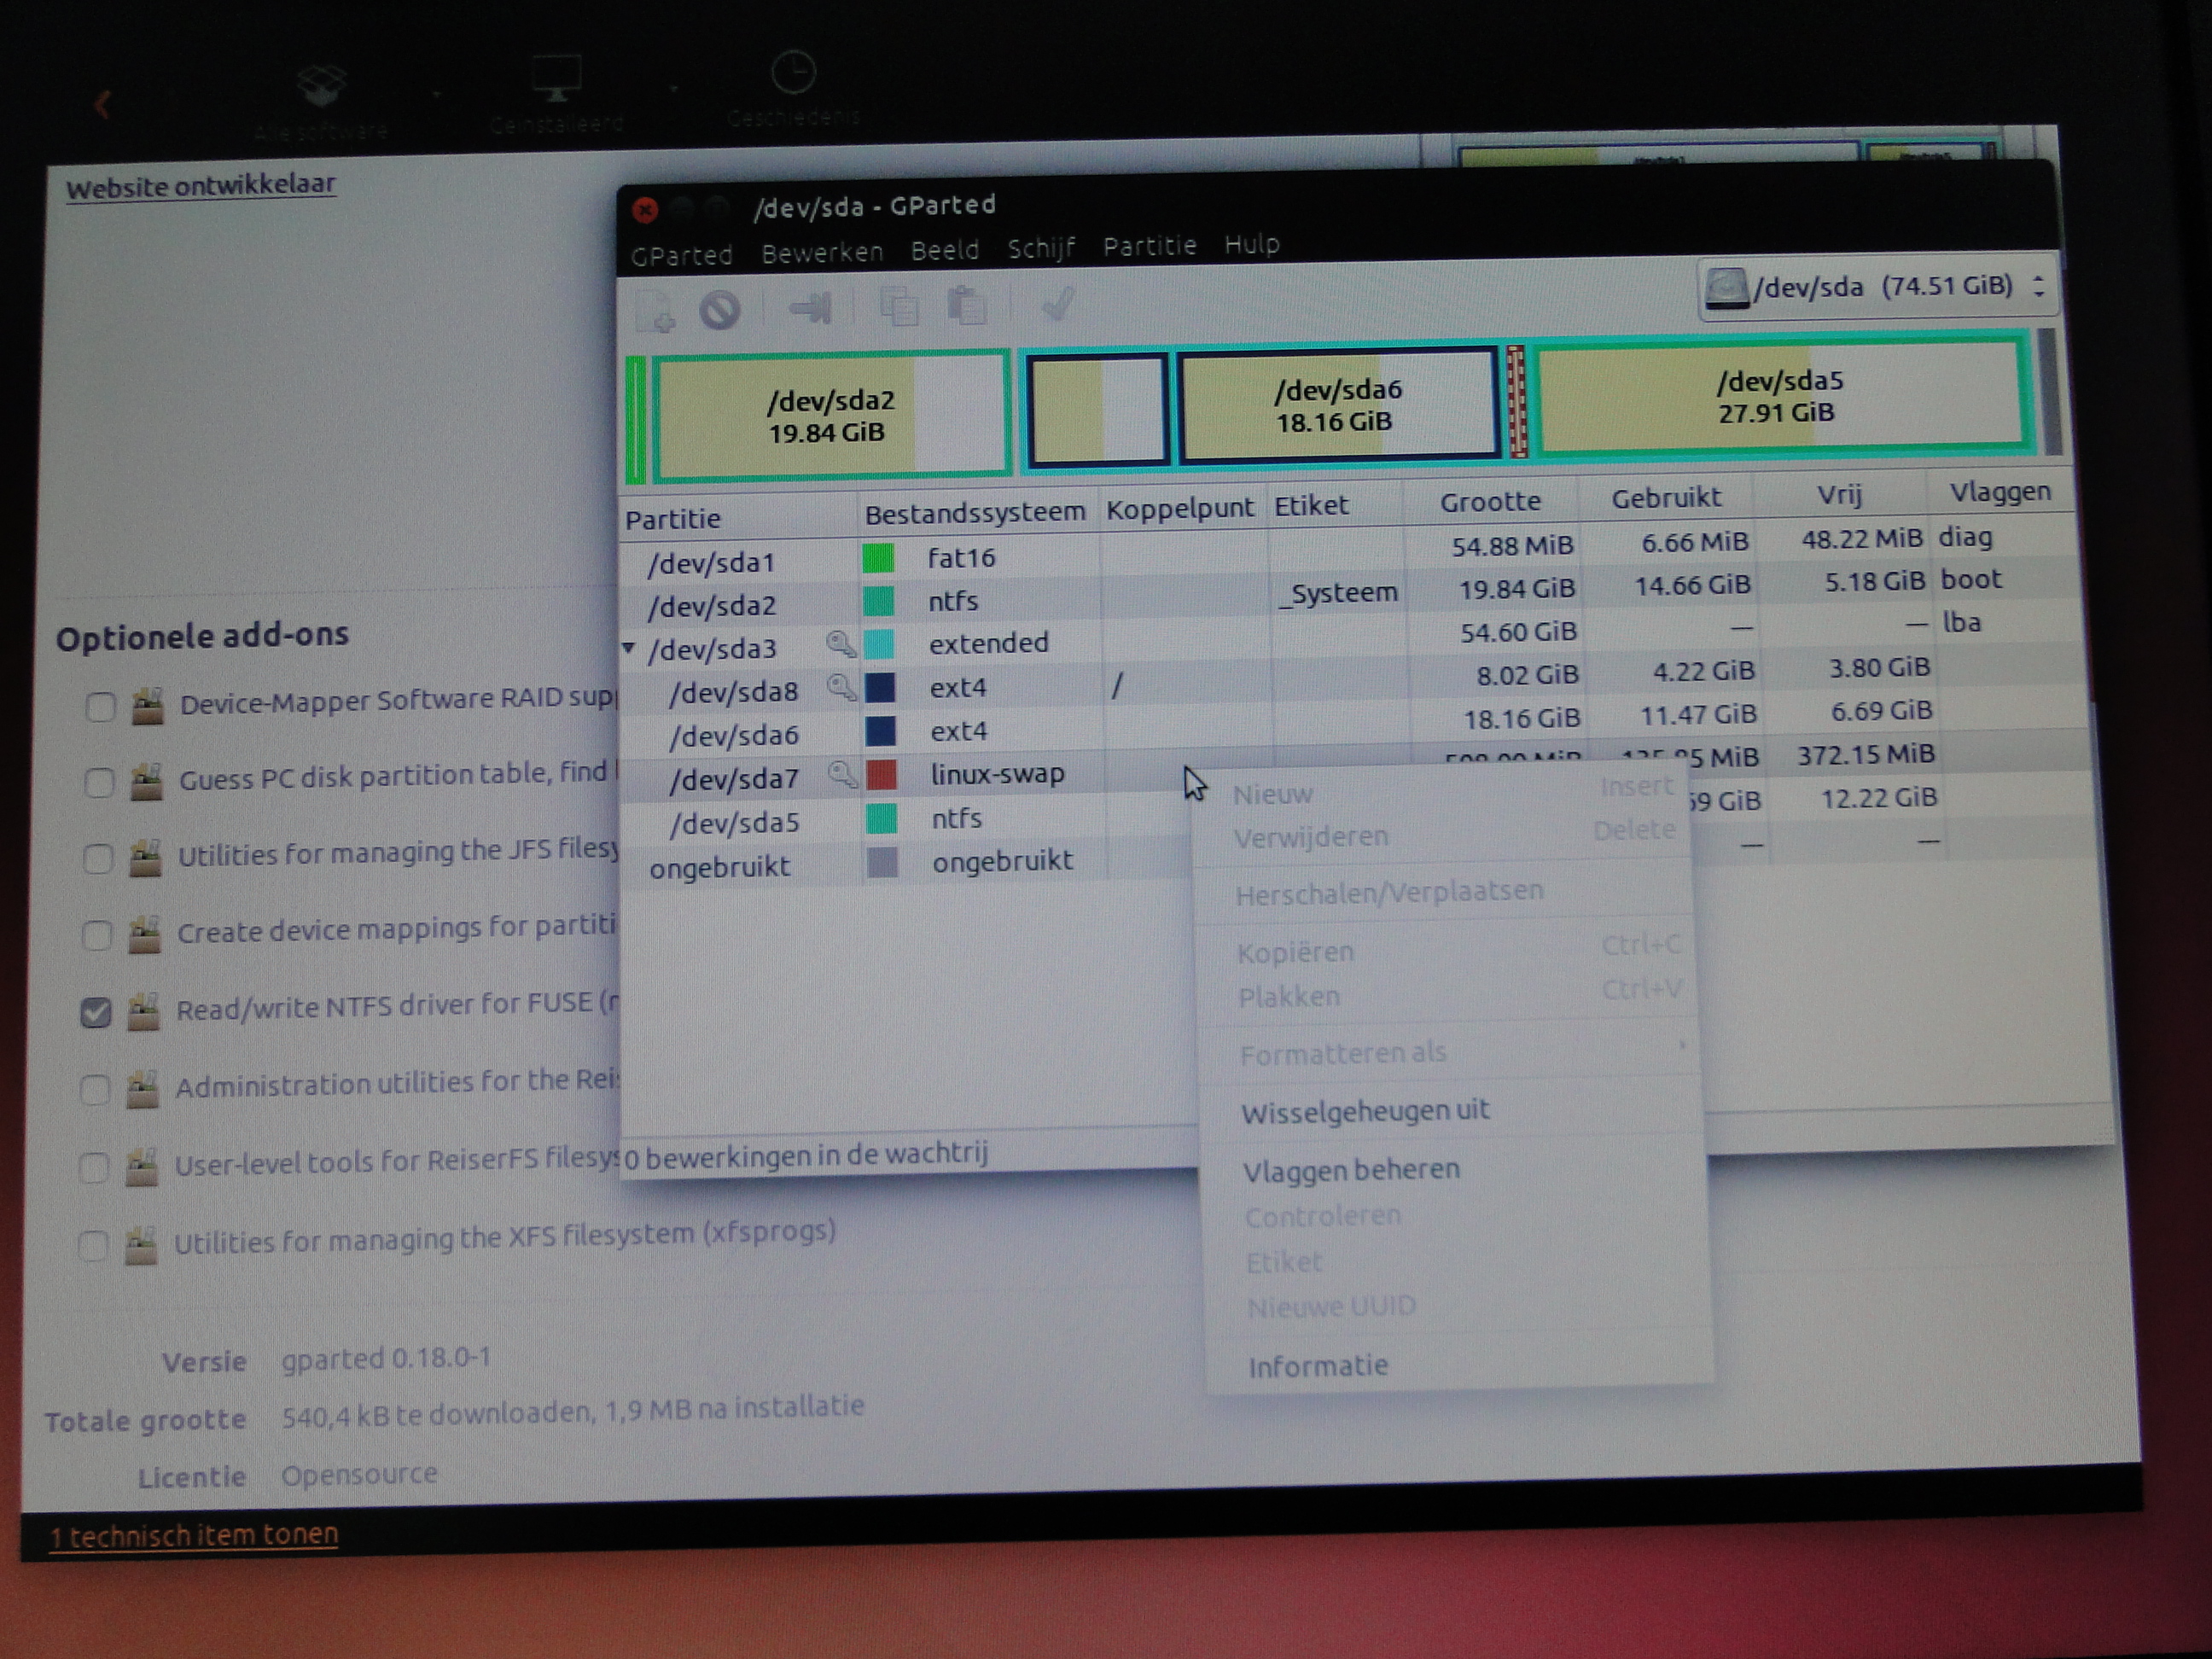Click package icon beside Guess PC disk partition
Image resolution: width=2212 pixels, height=1659 pixels.
click(x=147, y=782)
